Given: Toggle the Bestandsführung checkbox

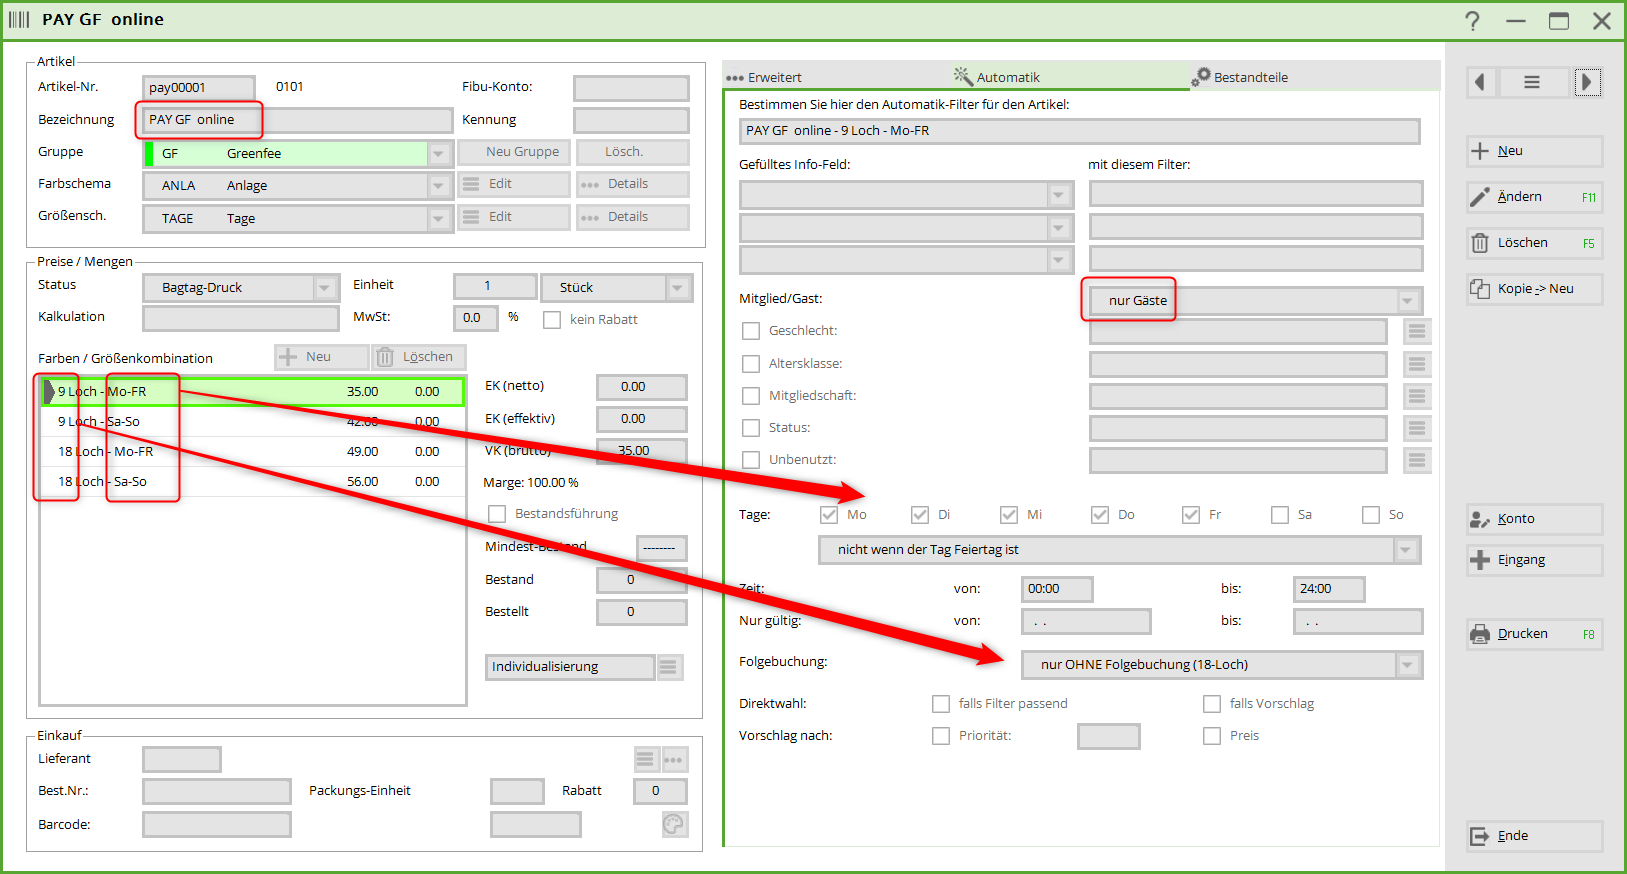Looking at the screenshot, I should click(x=497, y=514).
